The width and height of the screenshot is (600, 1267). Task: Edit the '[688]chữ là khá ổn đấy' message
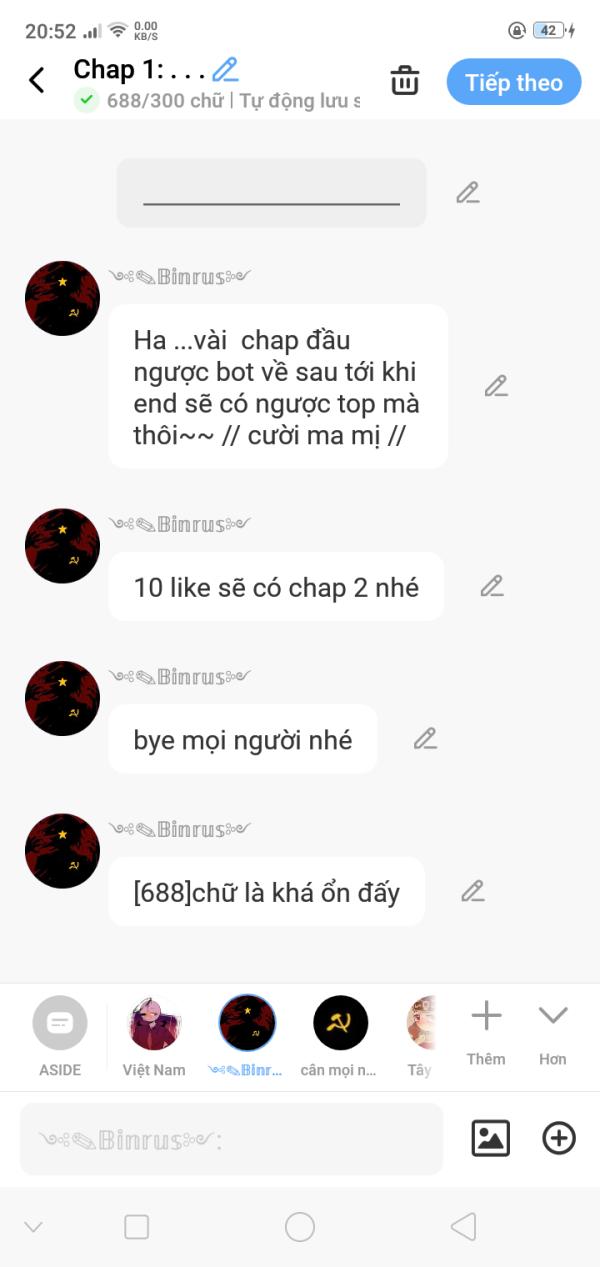point(473,891)
